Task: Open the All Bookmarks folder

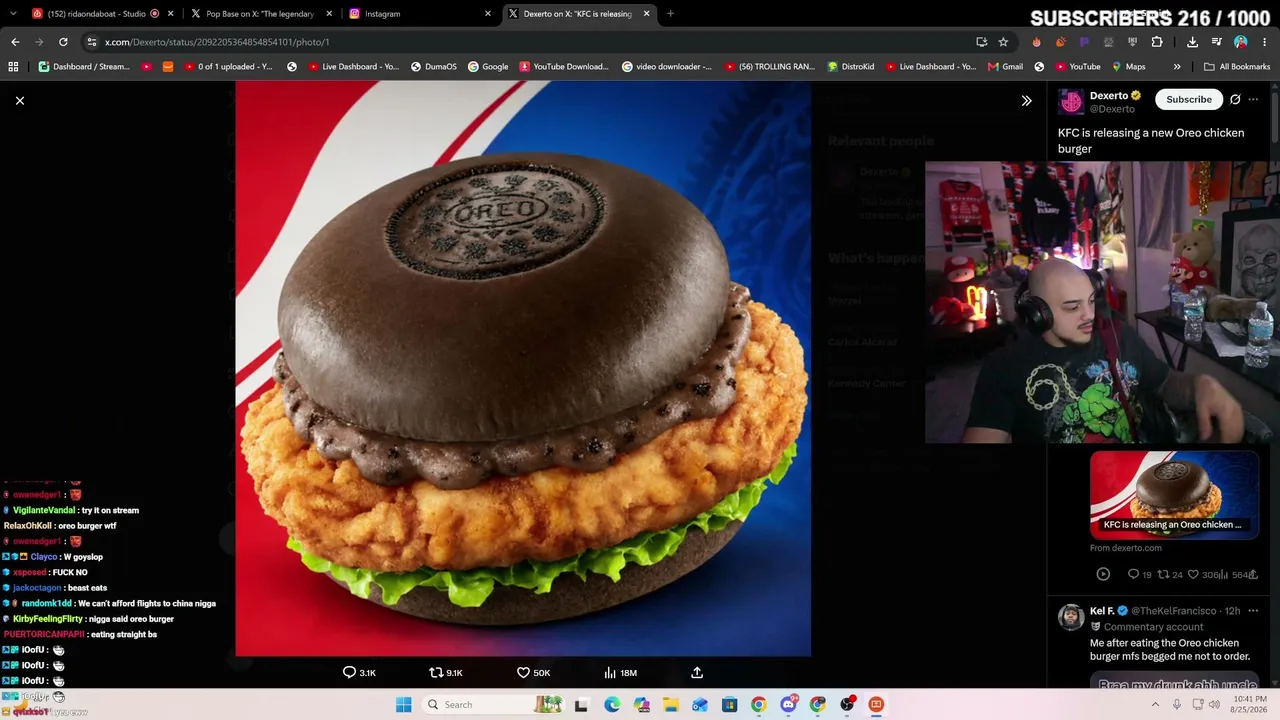Action: 1237,67
